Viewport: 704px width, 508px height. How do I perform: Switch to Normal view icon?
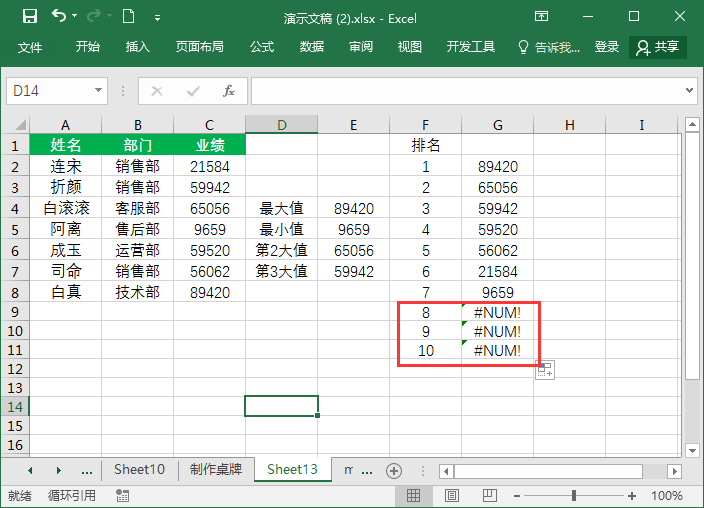(x=413, y=495)
